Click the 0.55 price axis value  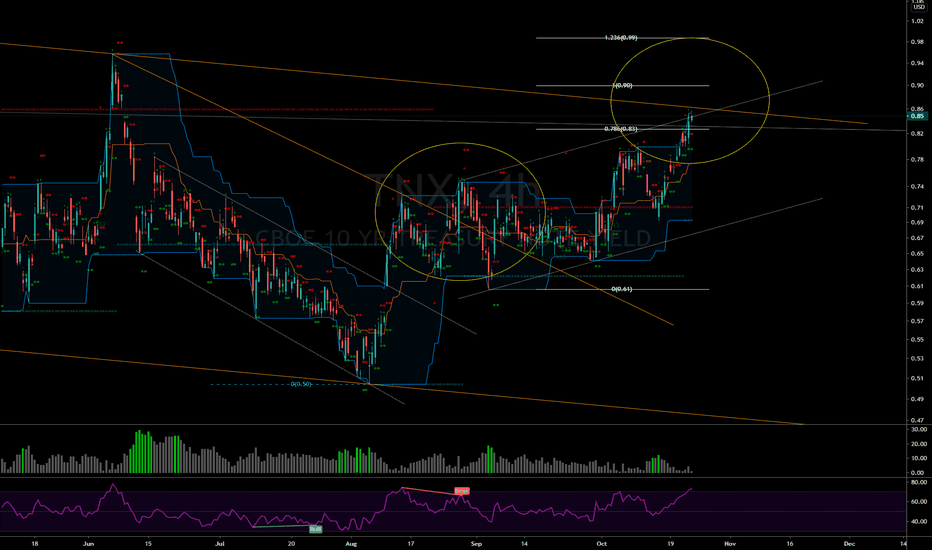click(917, 340)
